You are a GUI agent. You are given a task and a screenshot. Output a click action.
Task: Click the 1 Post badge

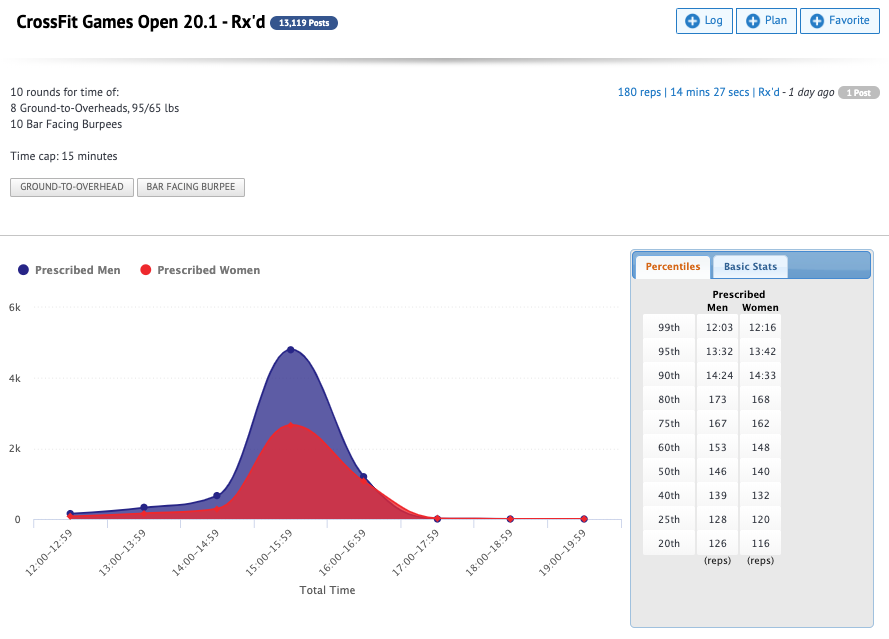point(858,92)
